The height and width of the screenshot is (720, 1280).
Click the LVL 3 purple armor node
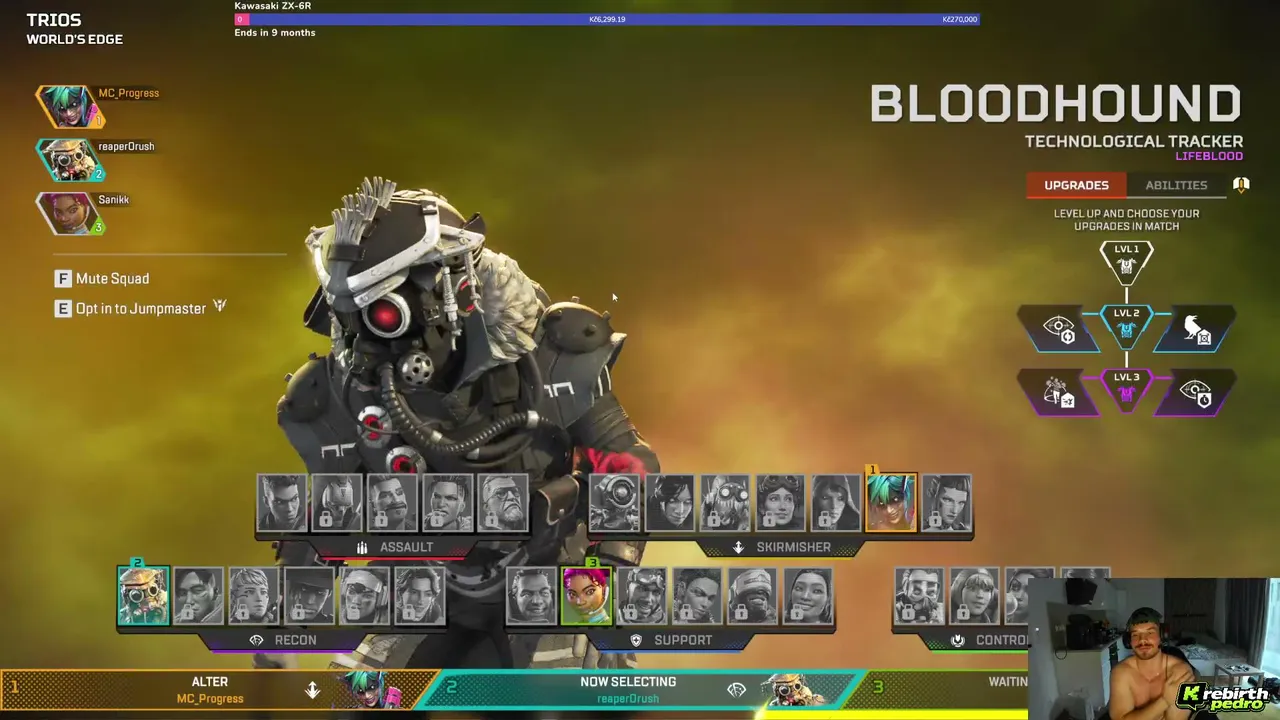click(1127, 390)
